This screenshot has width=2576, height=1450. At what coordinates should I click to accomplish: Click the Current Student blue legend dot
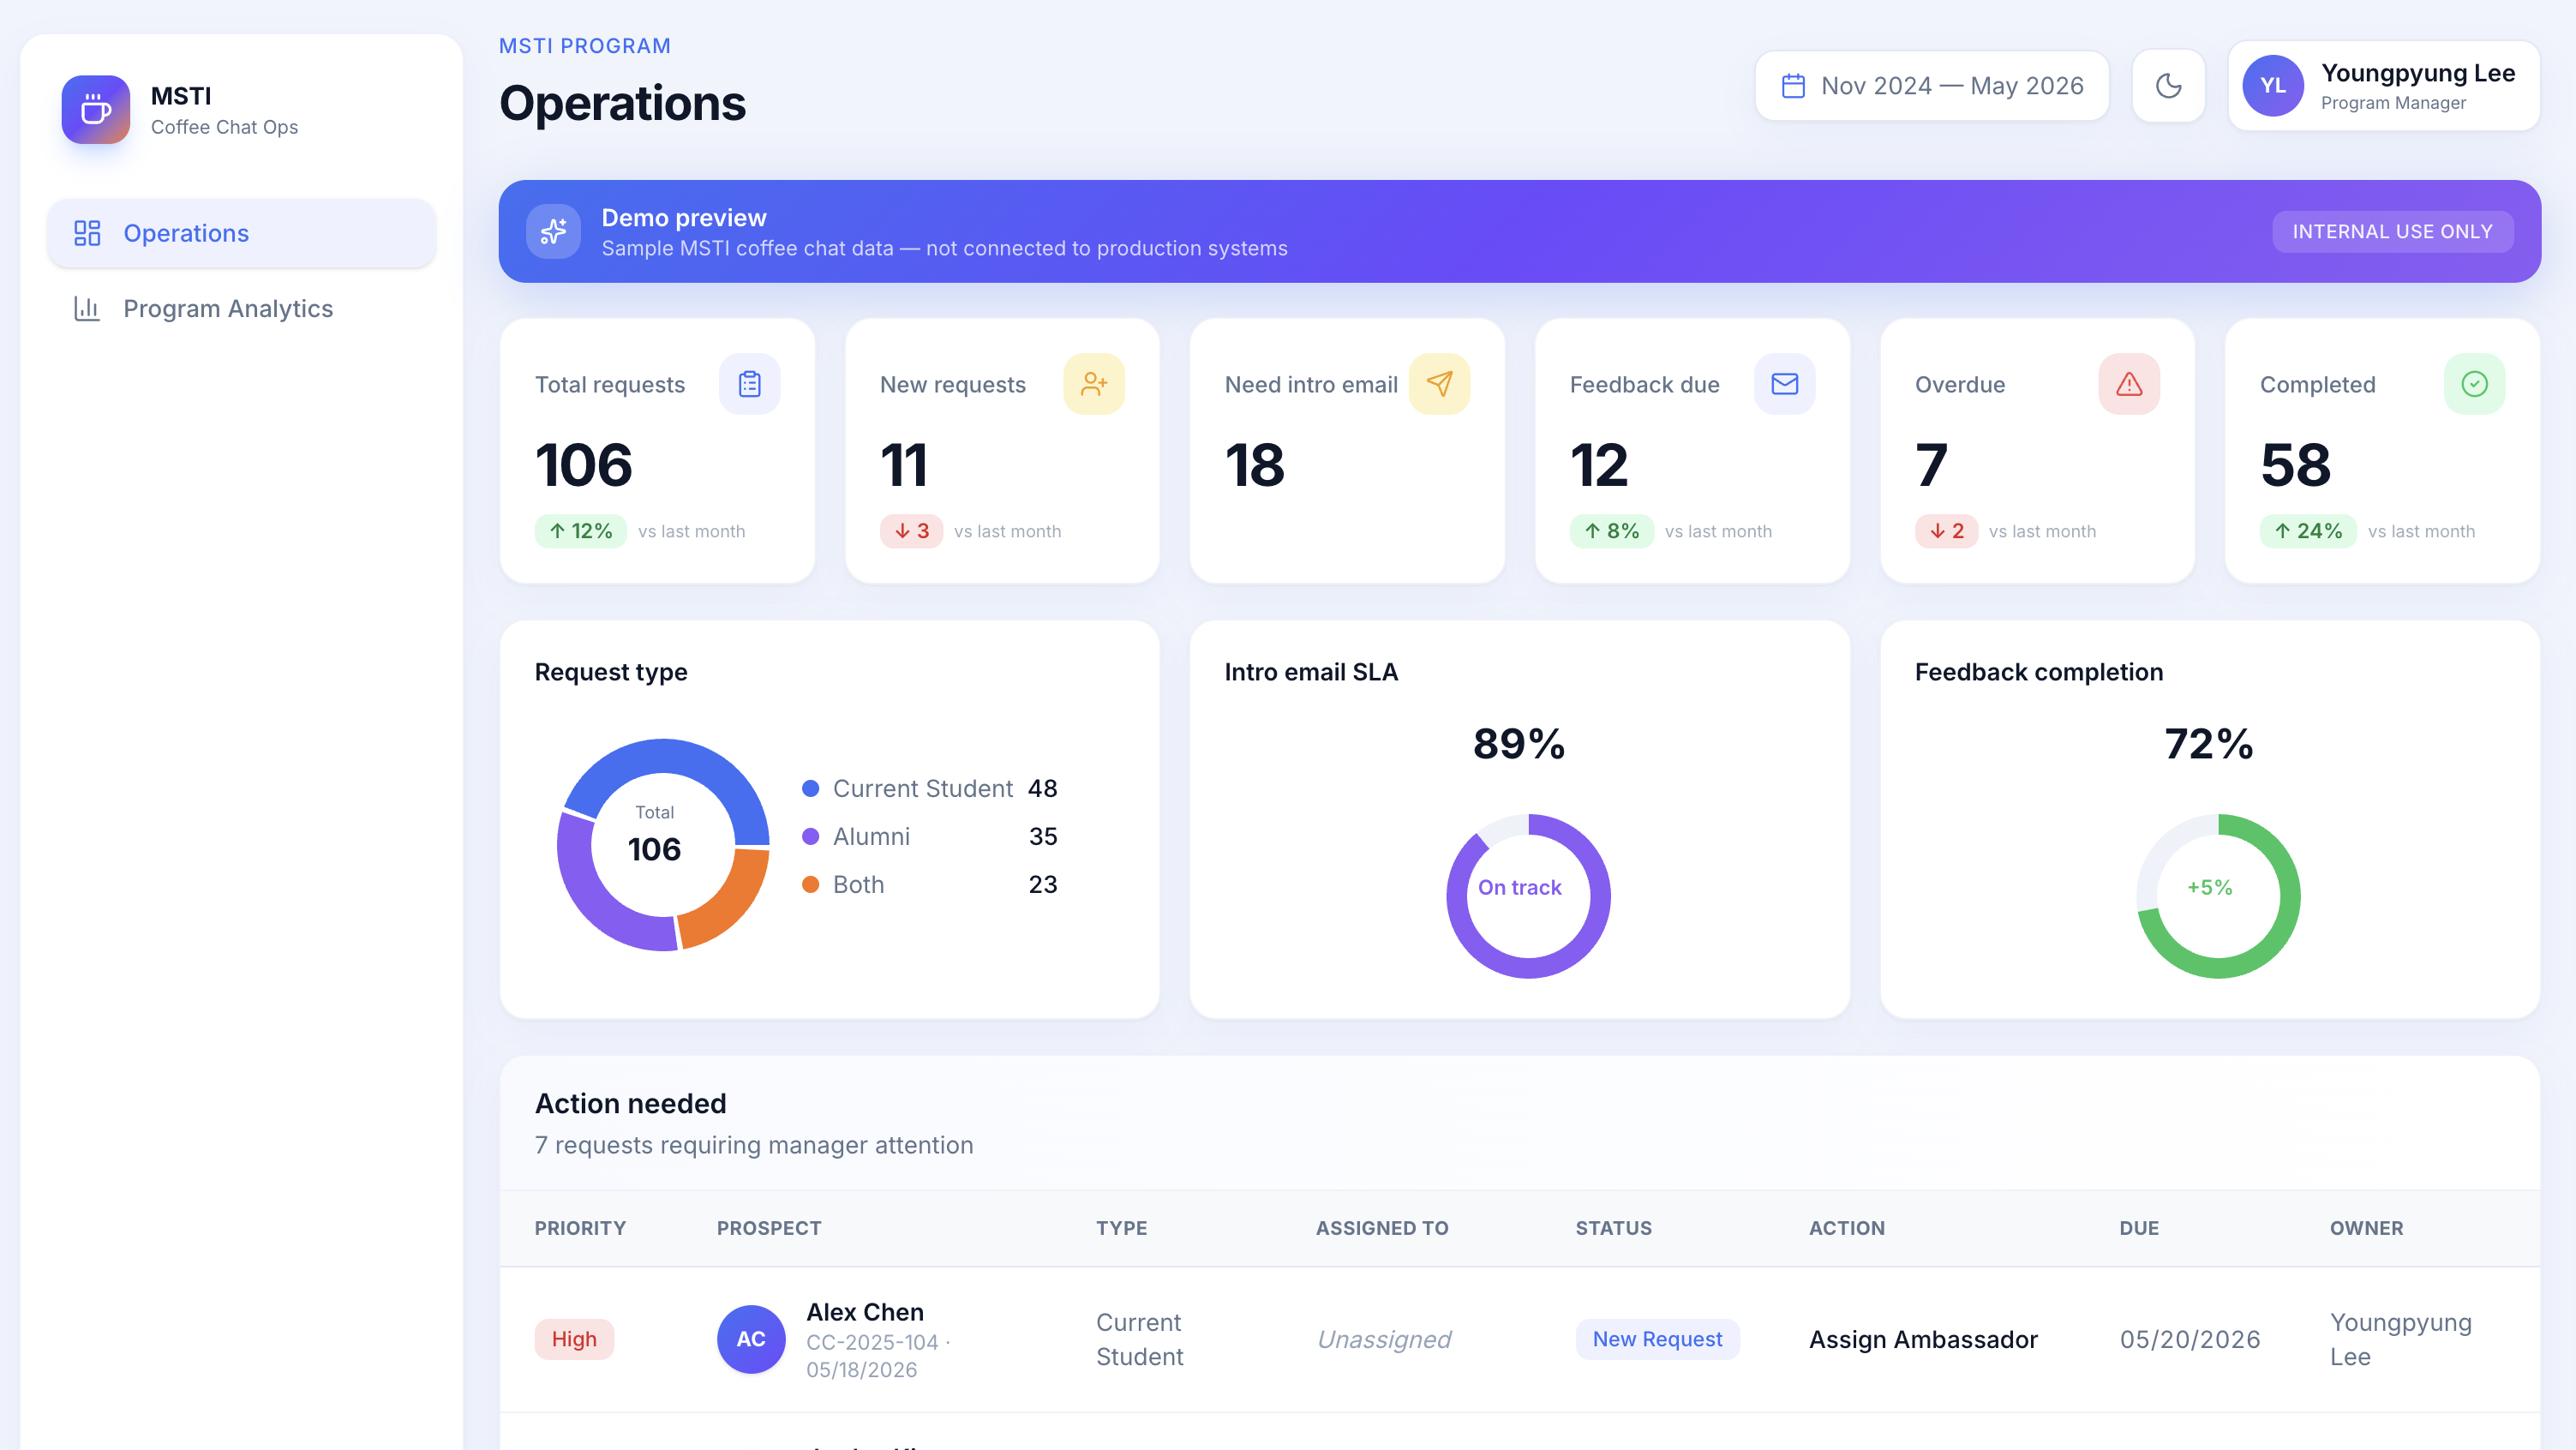coord(811,788)
